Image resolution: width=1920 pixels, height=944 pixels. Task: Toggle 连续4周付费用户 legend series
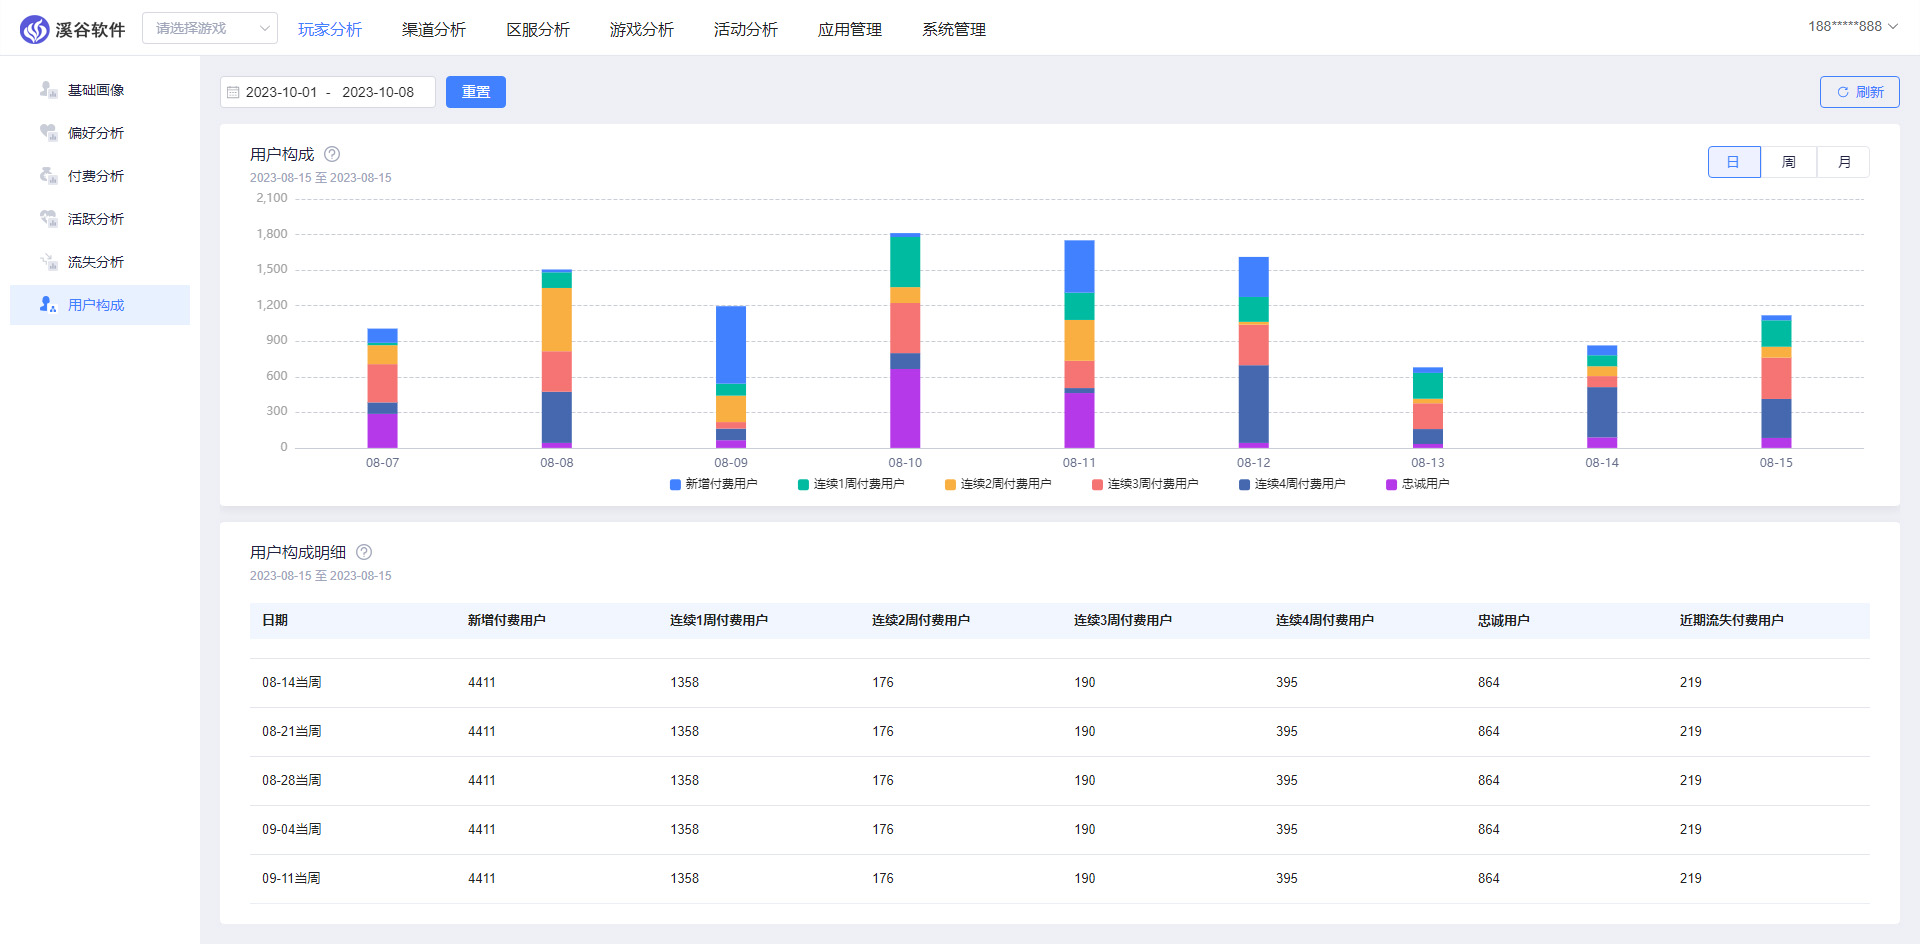[1292, 484]
